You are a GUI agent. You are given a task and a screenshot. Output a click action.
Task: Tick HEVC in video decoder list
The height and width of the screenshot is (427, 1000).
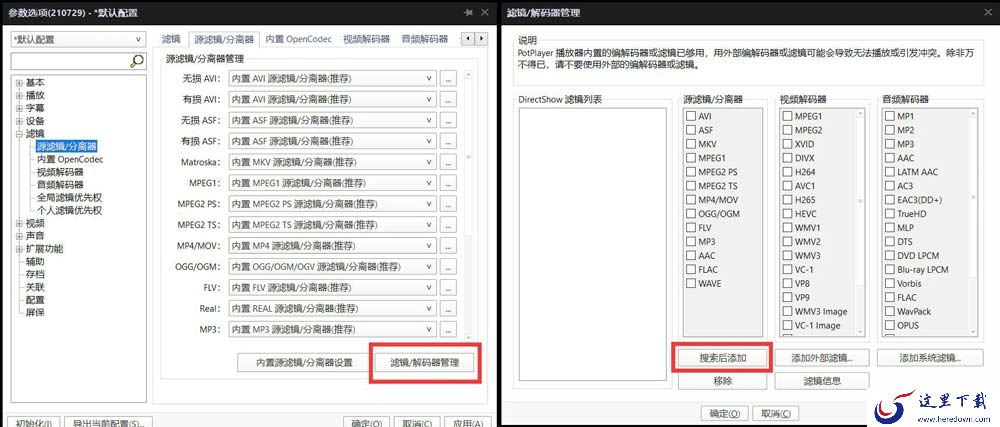(x=787, y=214)
